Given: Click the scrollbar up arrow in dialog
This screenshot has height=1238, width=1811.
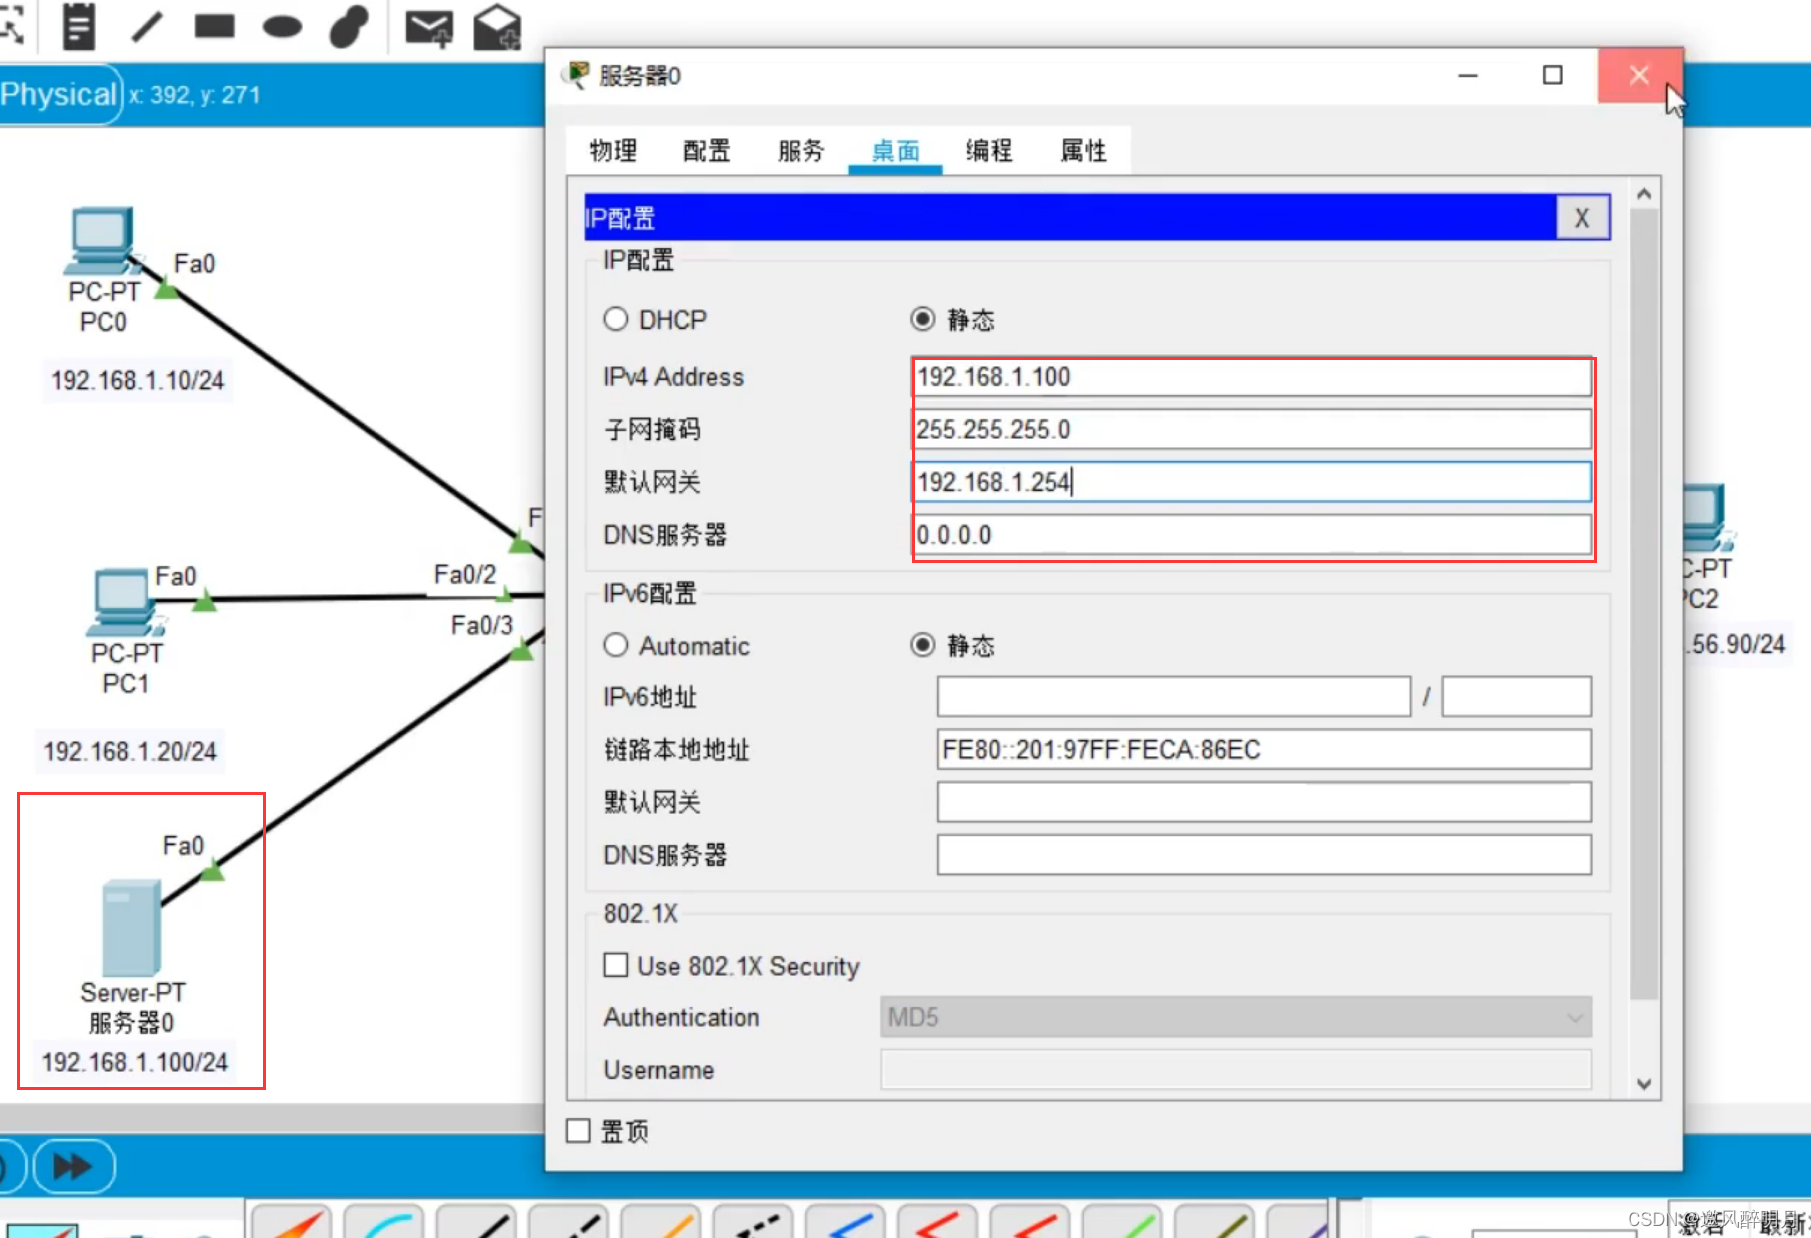Looking at the screenshot, I should pos(1644,194).
